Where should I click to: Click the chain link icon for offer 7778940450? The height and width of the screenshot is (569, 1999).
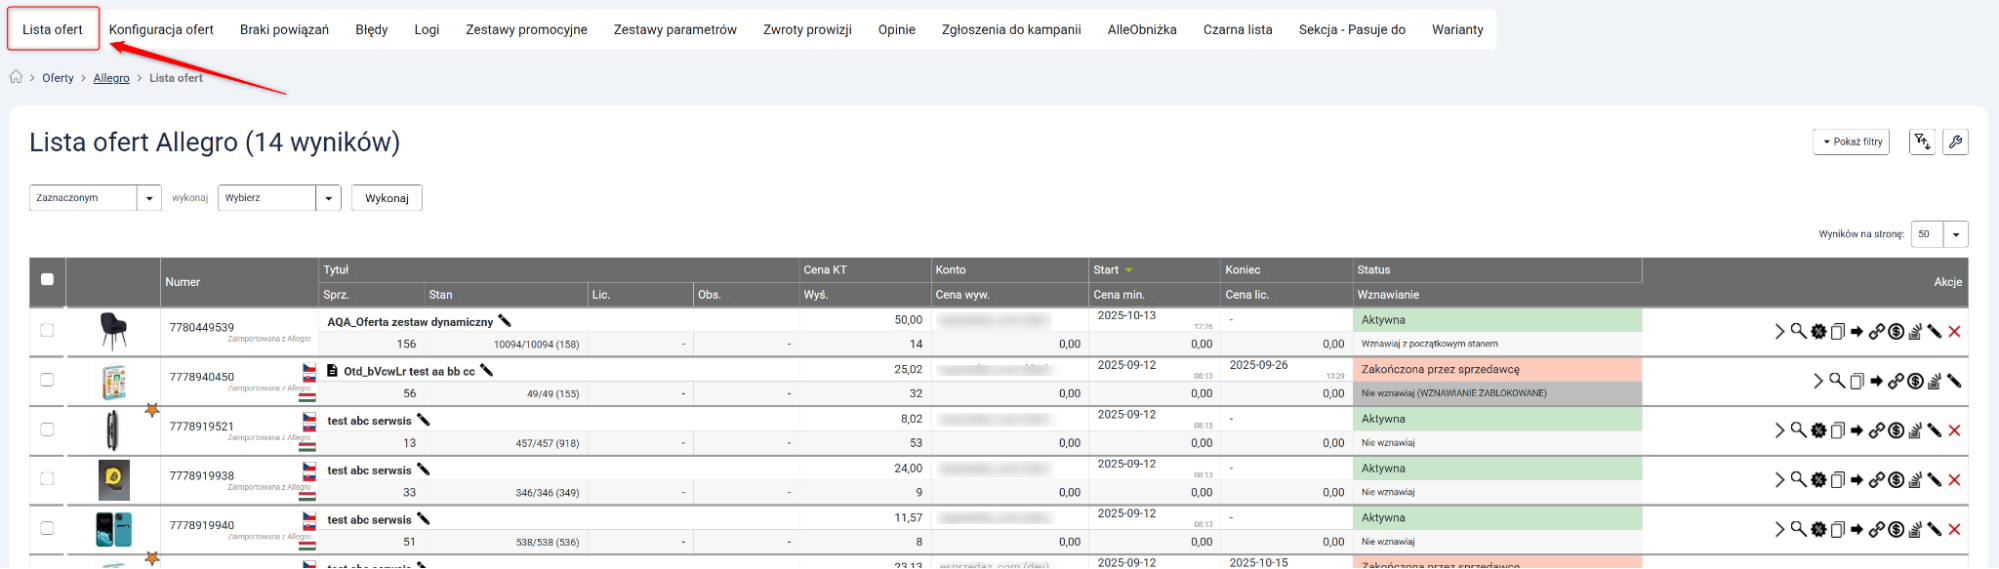(x=1895, y=381)
